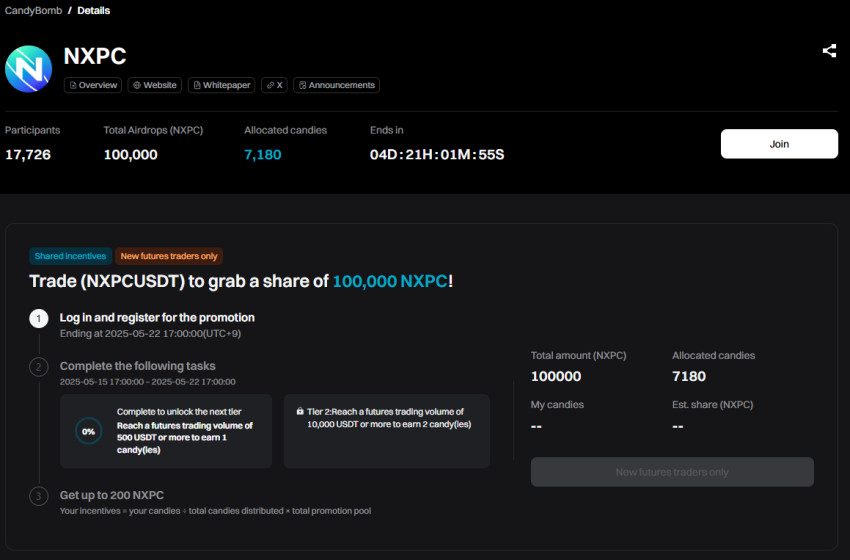Screen dimensions: 850x560
Task: Click the share icon at top right
Action: point(829,51)
